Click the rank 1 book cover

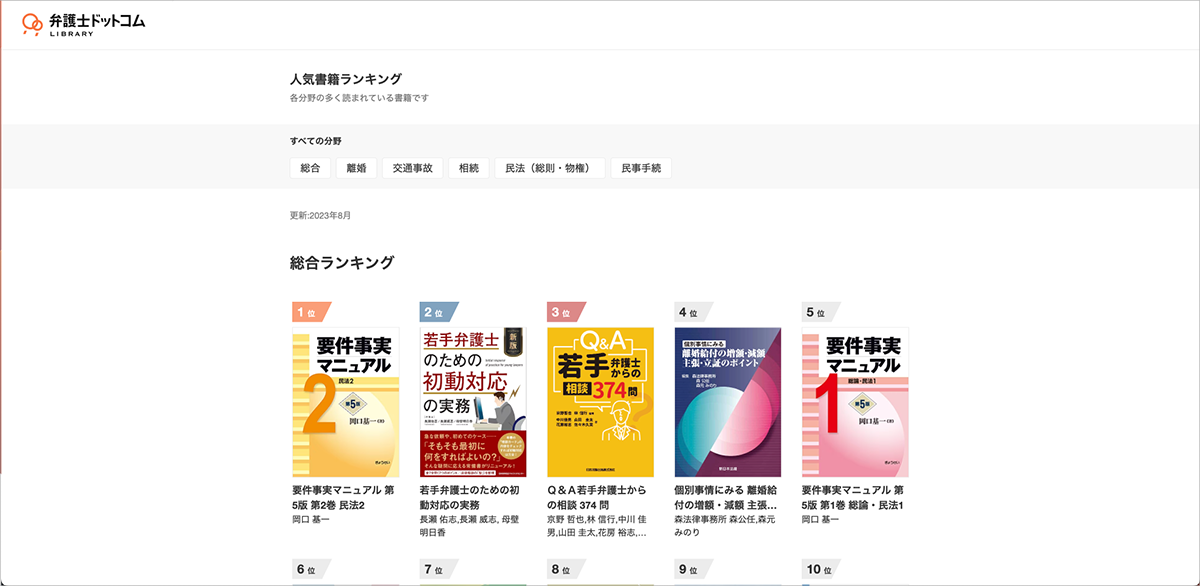[345, 400]
